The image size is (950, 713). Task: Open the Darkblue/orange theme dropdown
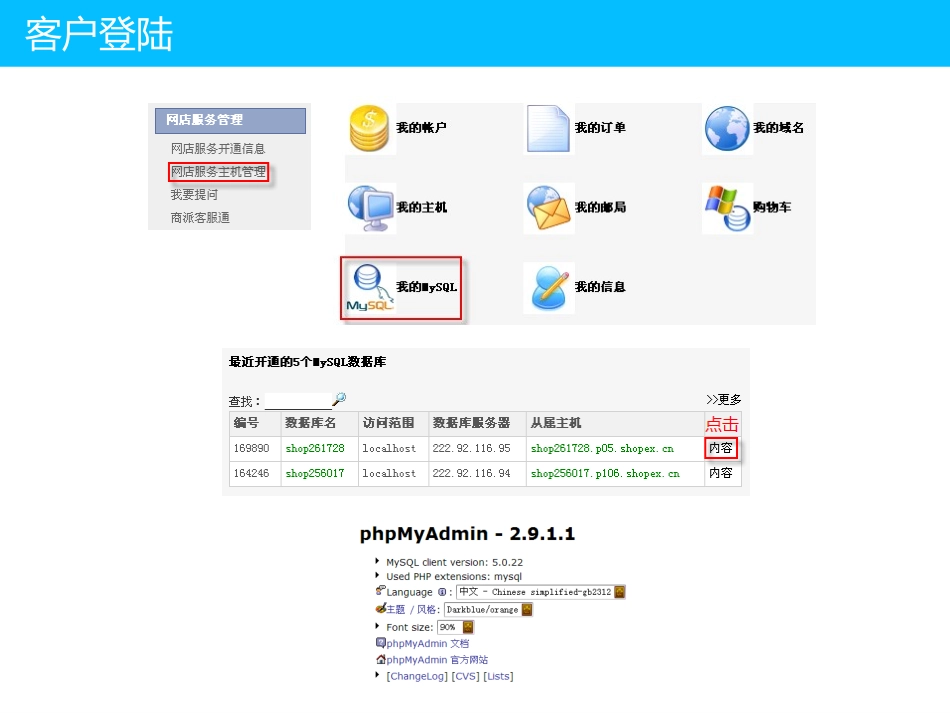tap(488, 609)
